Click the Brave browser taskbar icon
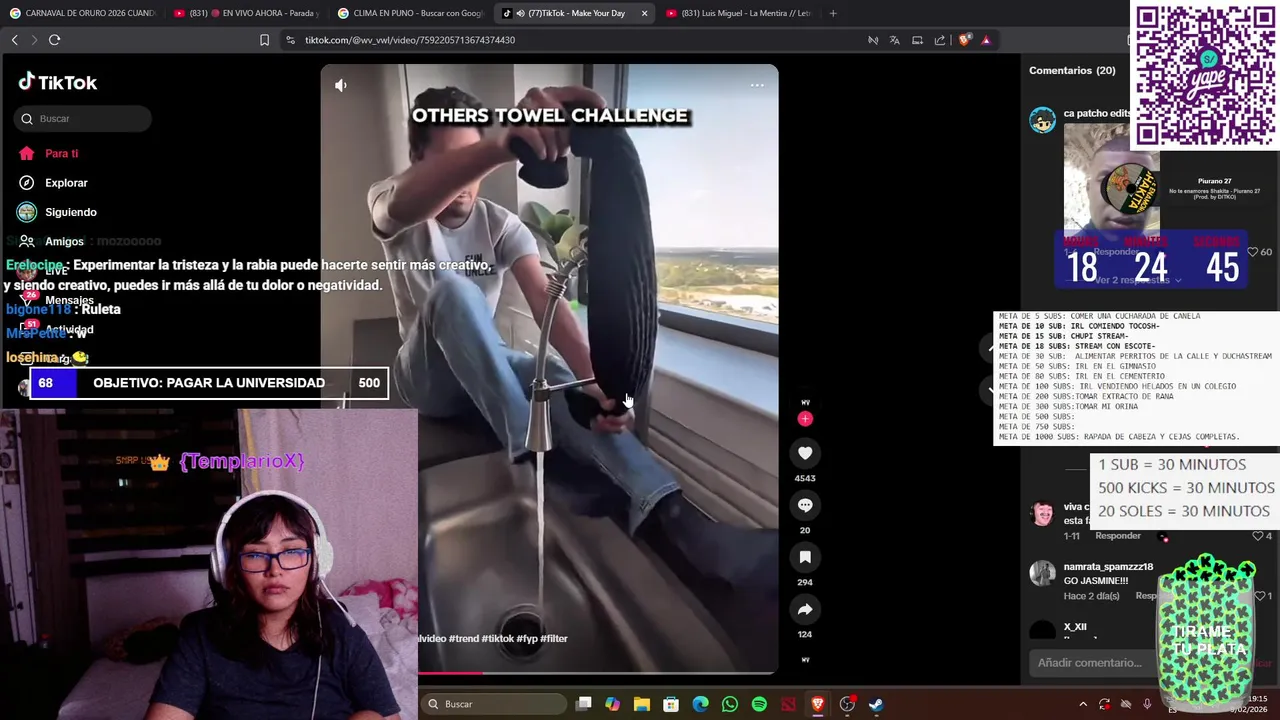Screen dimensions: 1280x720 point(818,704)
